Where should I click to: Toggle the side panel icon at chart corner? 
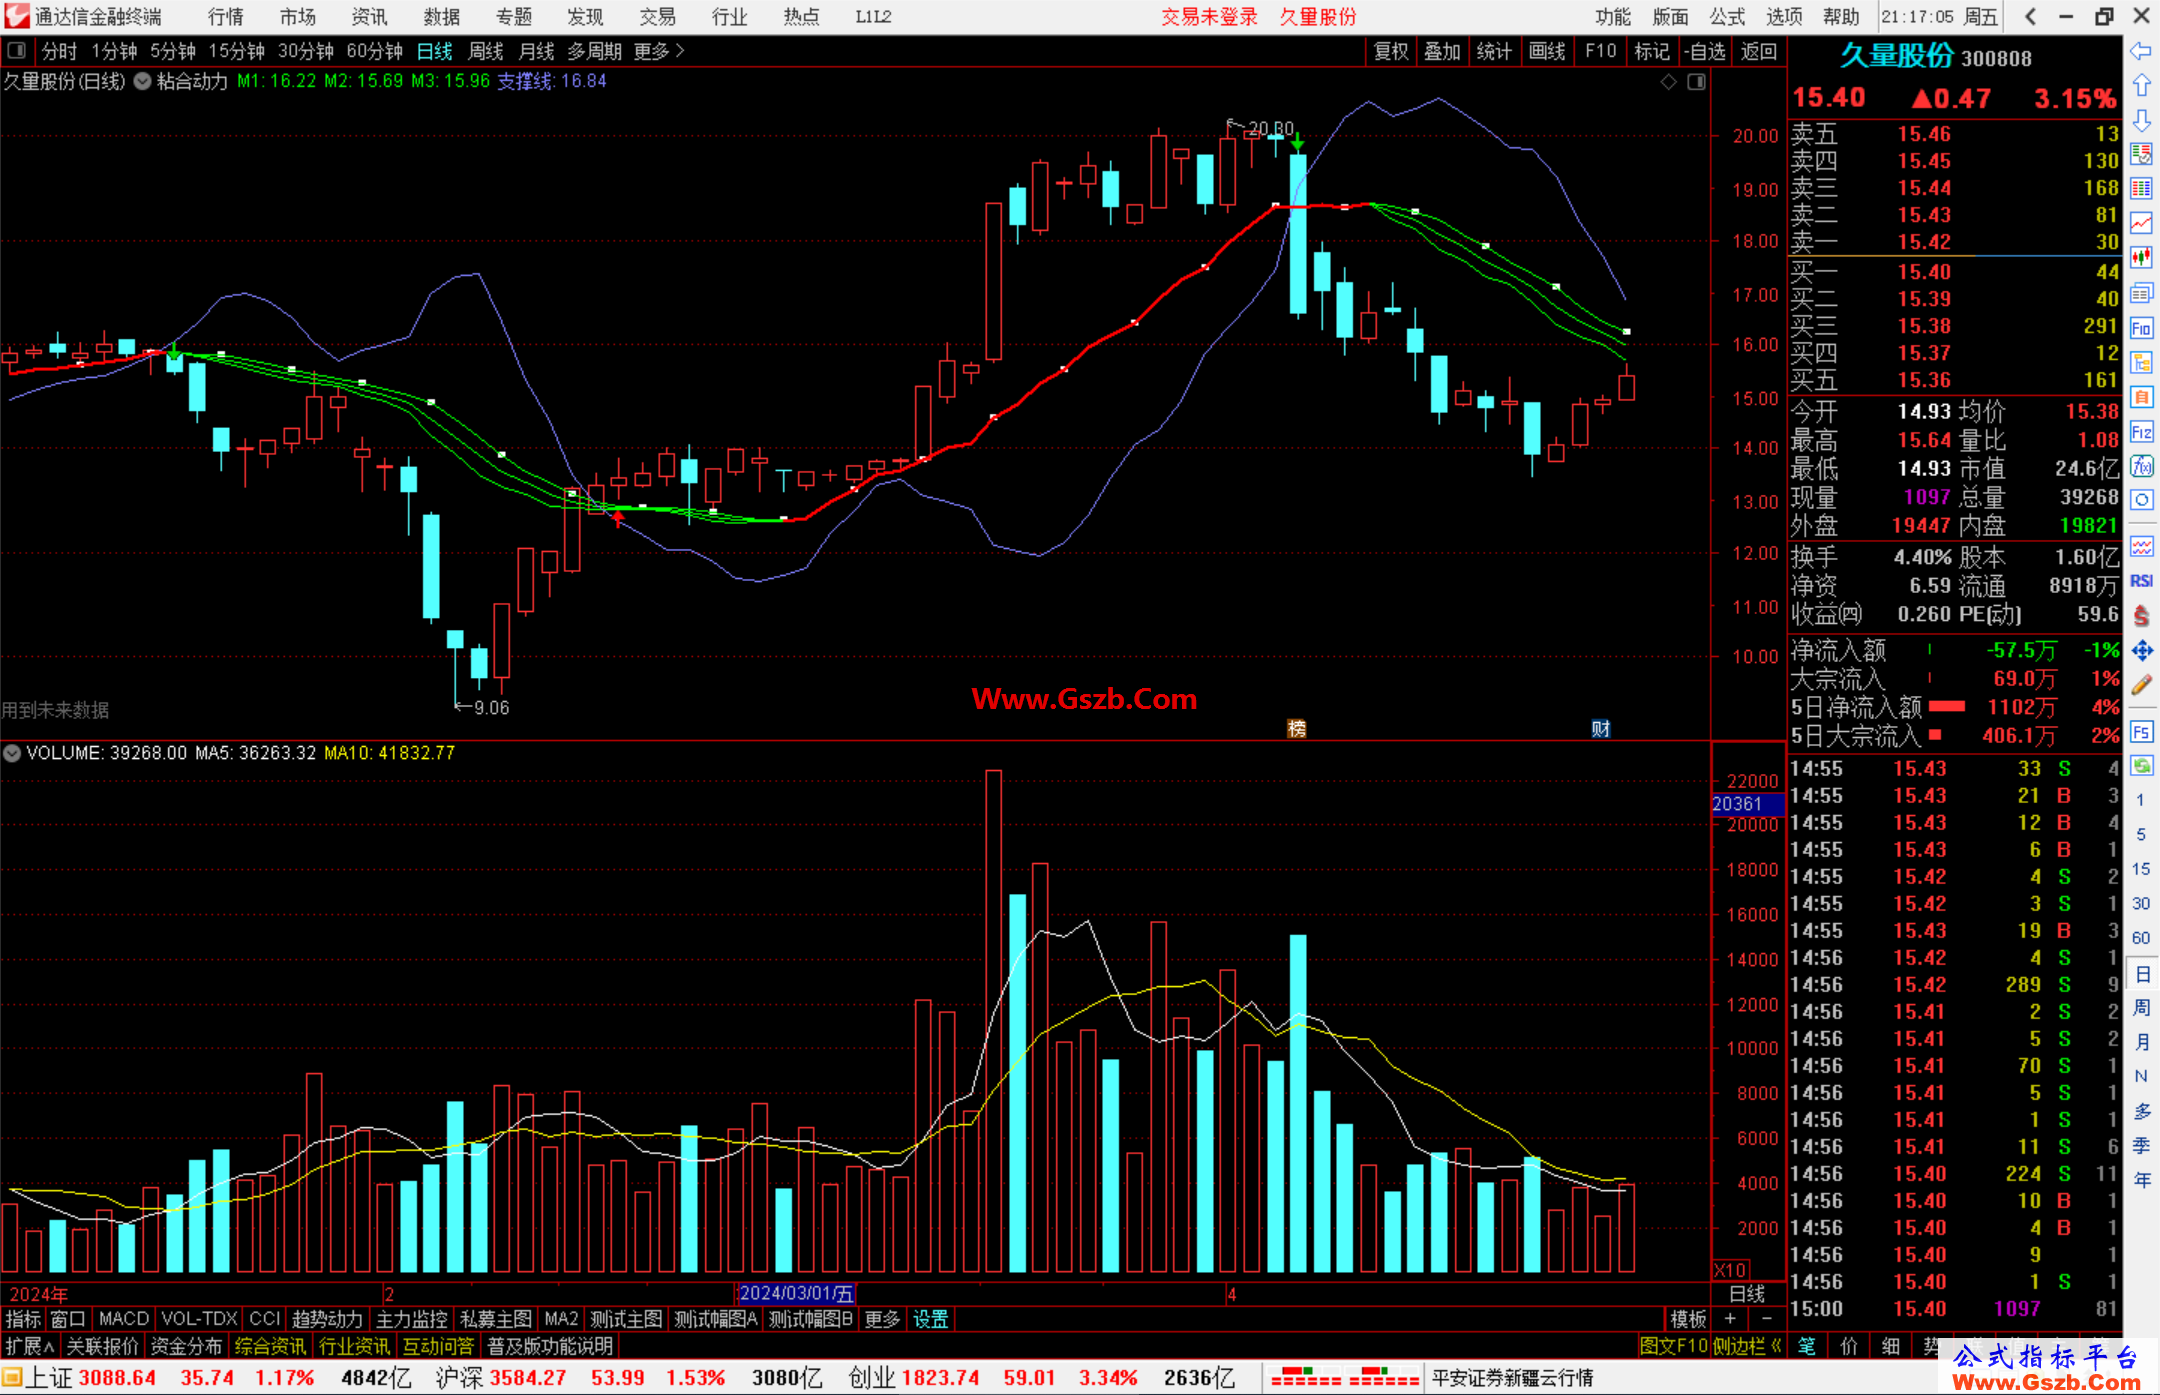coord(1696,82)
